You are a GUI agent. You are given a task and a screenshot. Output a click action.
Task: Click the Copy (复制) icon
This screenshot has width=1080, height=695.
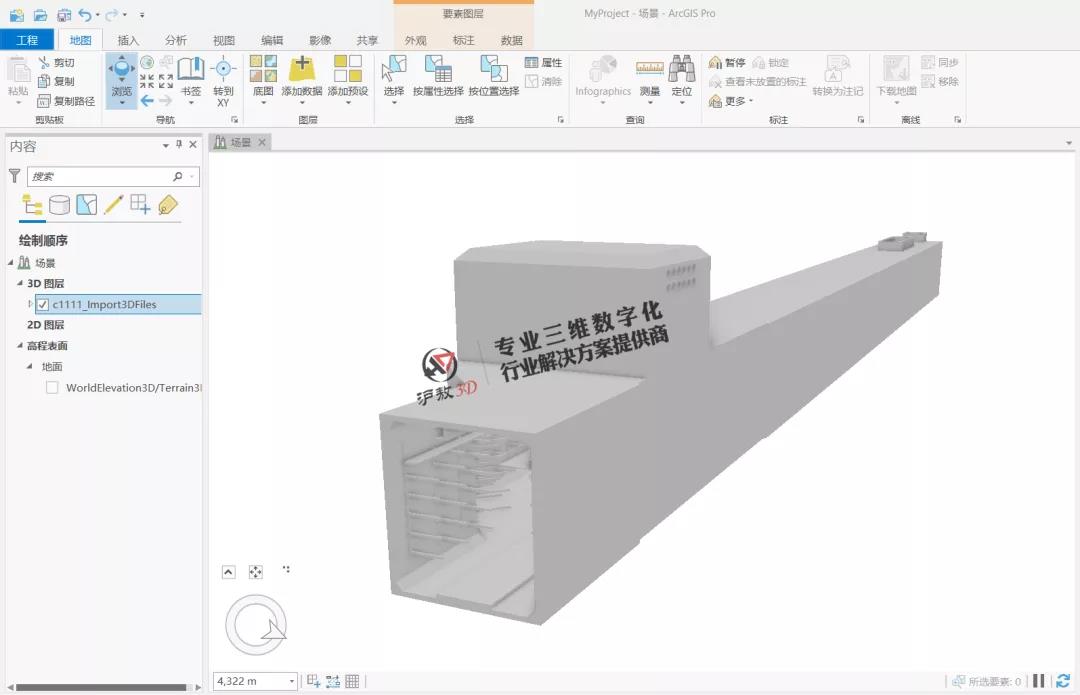44,81
